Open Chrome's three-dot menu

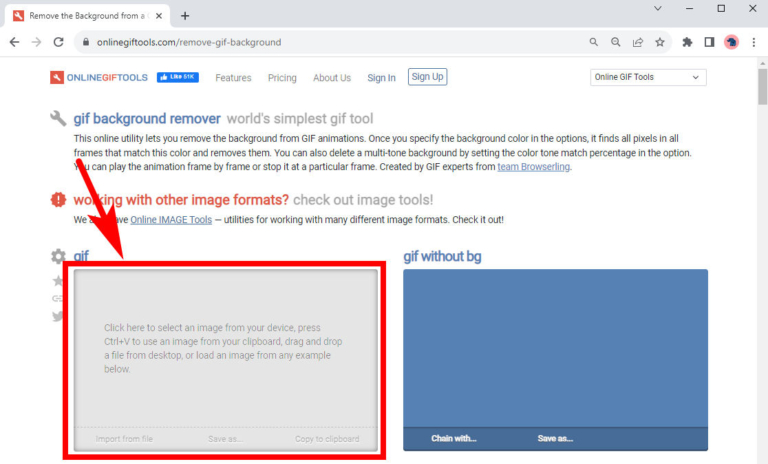pyautogui.click(x=753, y=42)
